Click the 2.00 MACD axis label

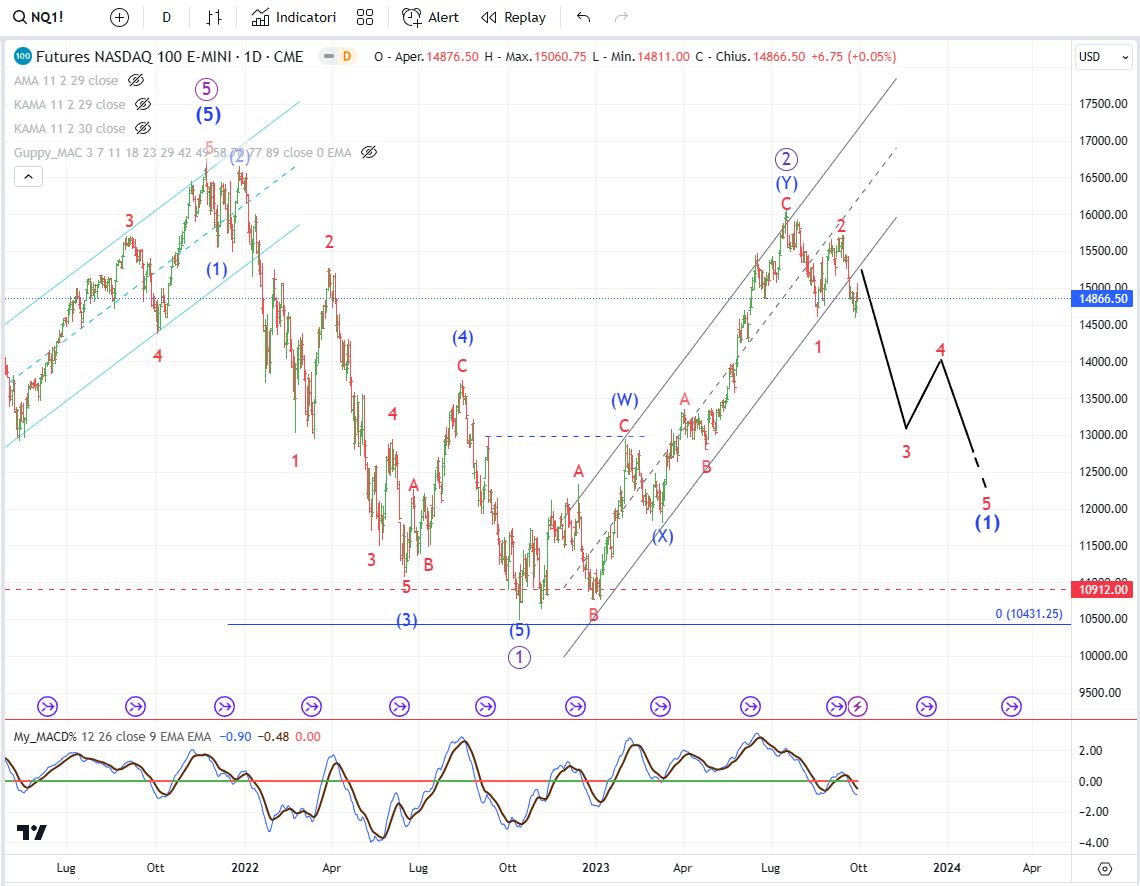point(1091,751)
